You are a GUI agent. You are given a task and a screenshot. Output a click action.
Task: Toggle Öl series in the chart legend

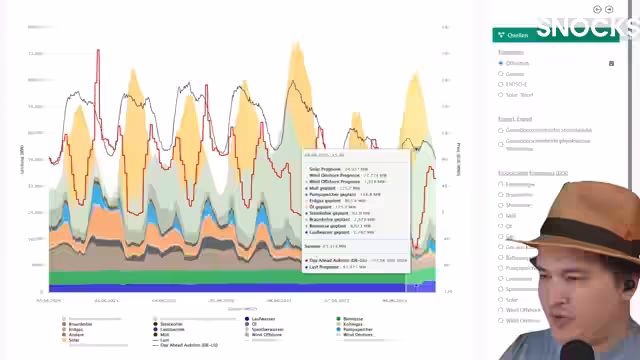[x=251, y=324]
